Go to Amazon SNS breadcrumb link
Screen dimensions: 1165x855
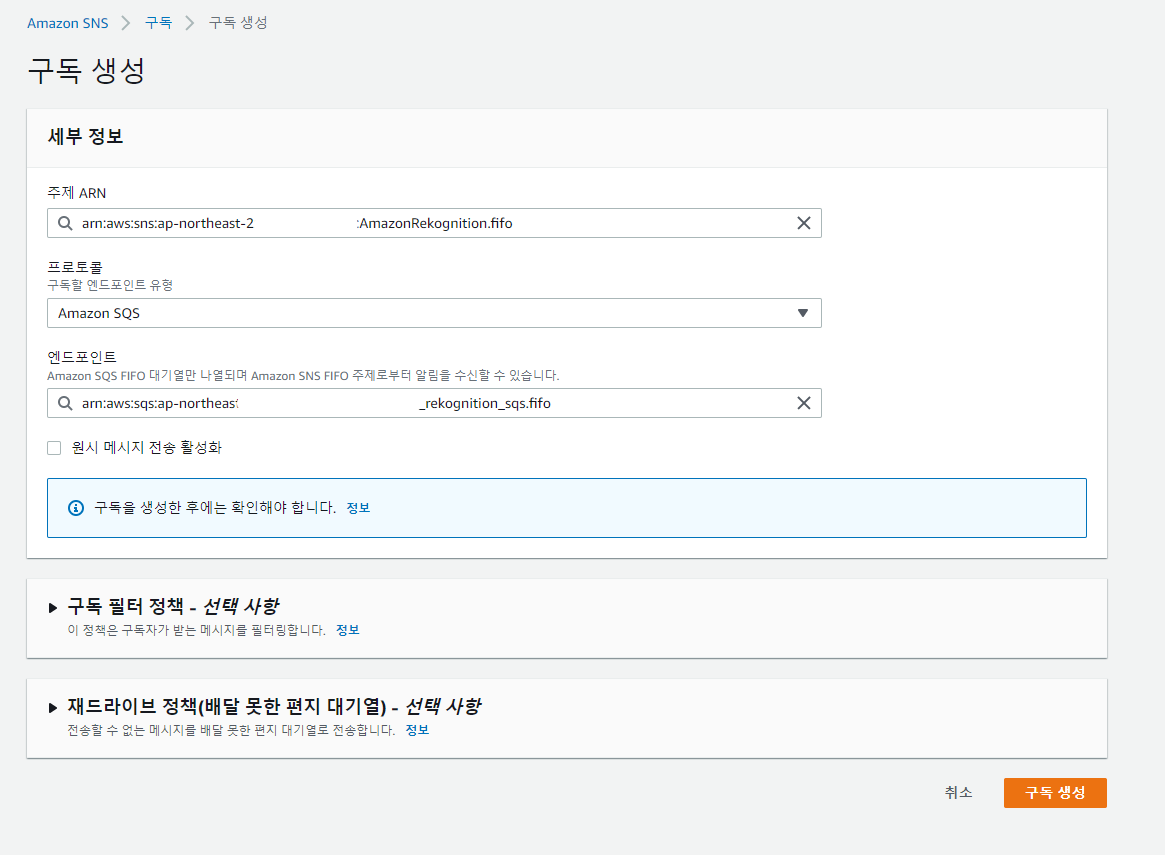pyautogui.click(x=68, y=23)
